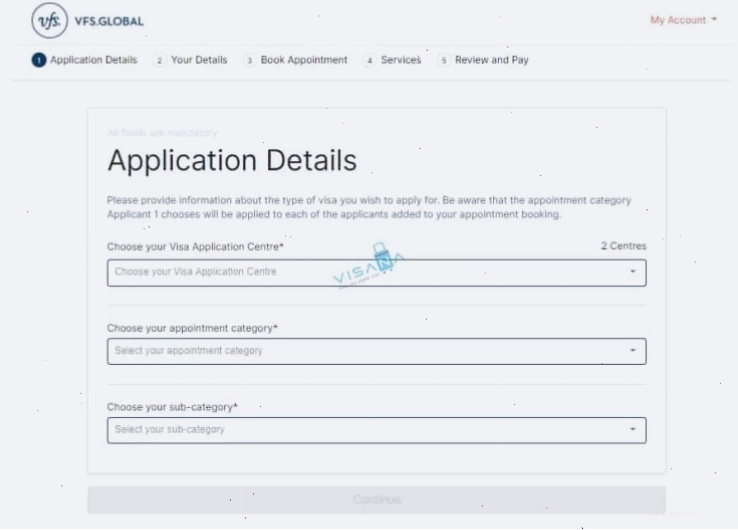Open the sub-category dropdown
This screenshot has height=530, width=738.
tap(377, 430)
